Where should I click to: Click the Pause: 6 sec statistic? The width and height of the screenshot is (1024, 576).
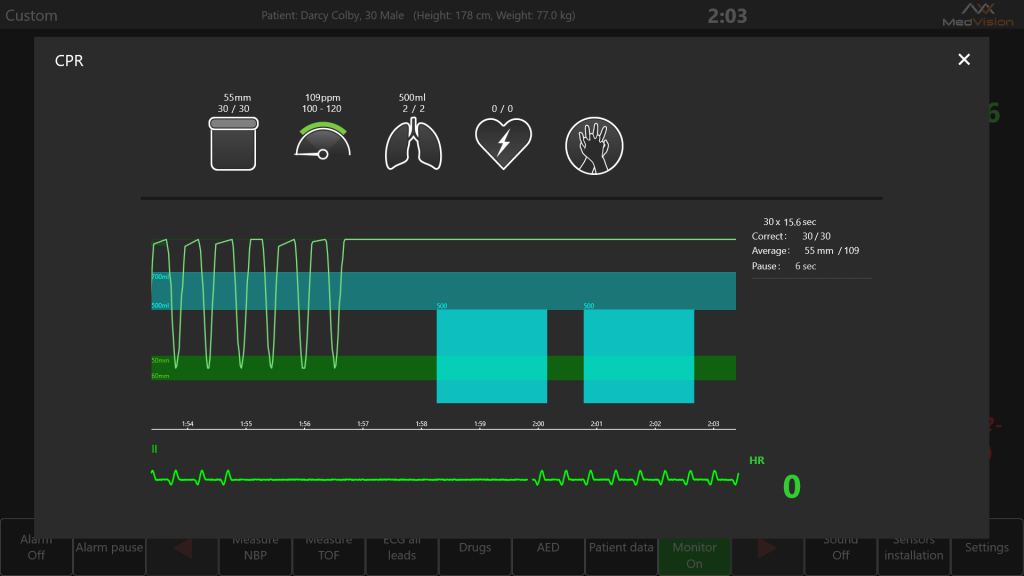pyautogui.click(x=784, y=266)
